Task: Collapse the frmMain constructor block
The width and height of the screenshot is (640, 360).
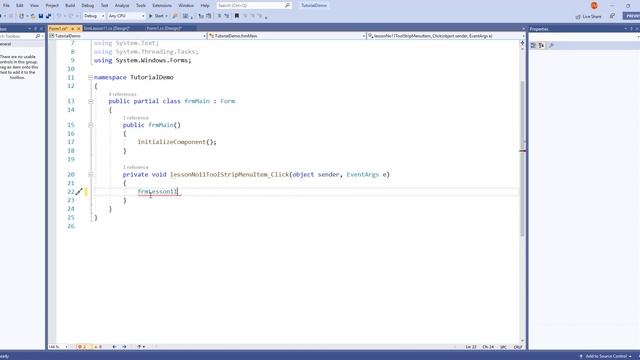Action: (91, 125)
